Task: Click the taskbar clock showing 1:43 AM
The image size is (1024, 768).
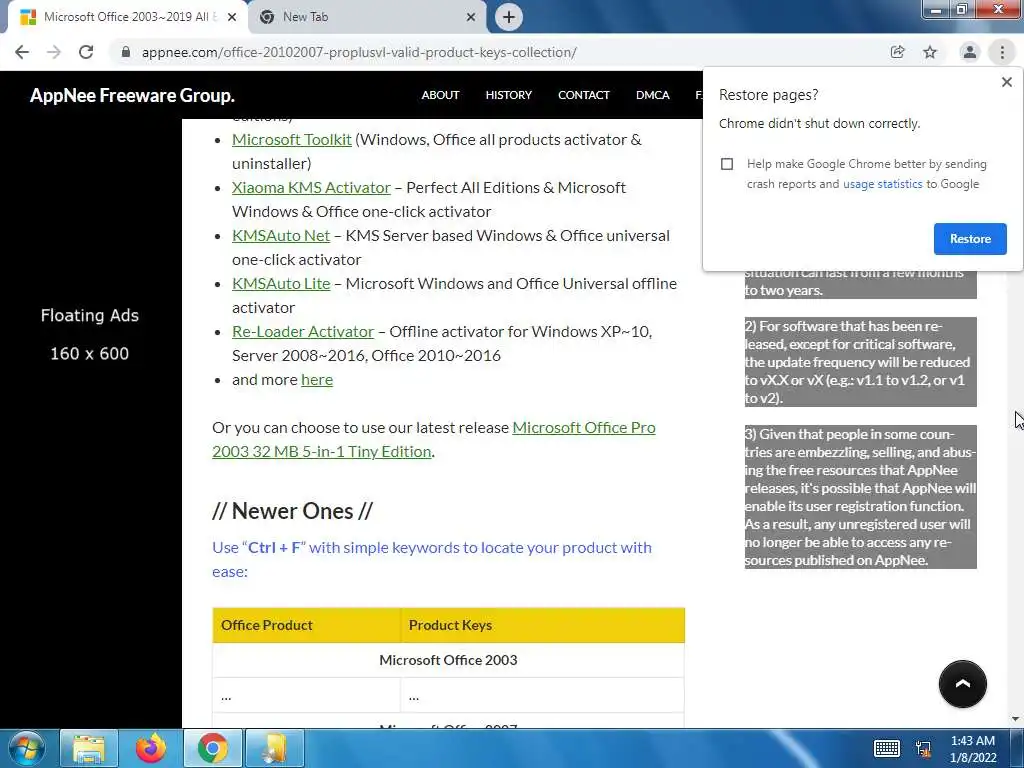Action: 973,749
